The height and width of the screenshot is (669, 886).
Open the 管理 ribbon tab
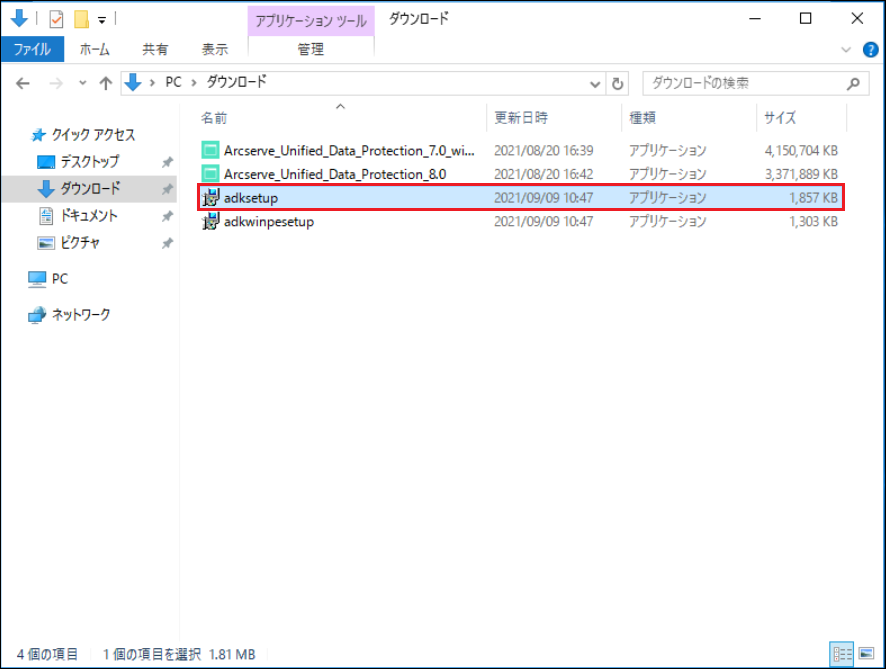coord(311,50)
